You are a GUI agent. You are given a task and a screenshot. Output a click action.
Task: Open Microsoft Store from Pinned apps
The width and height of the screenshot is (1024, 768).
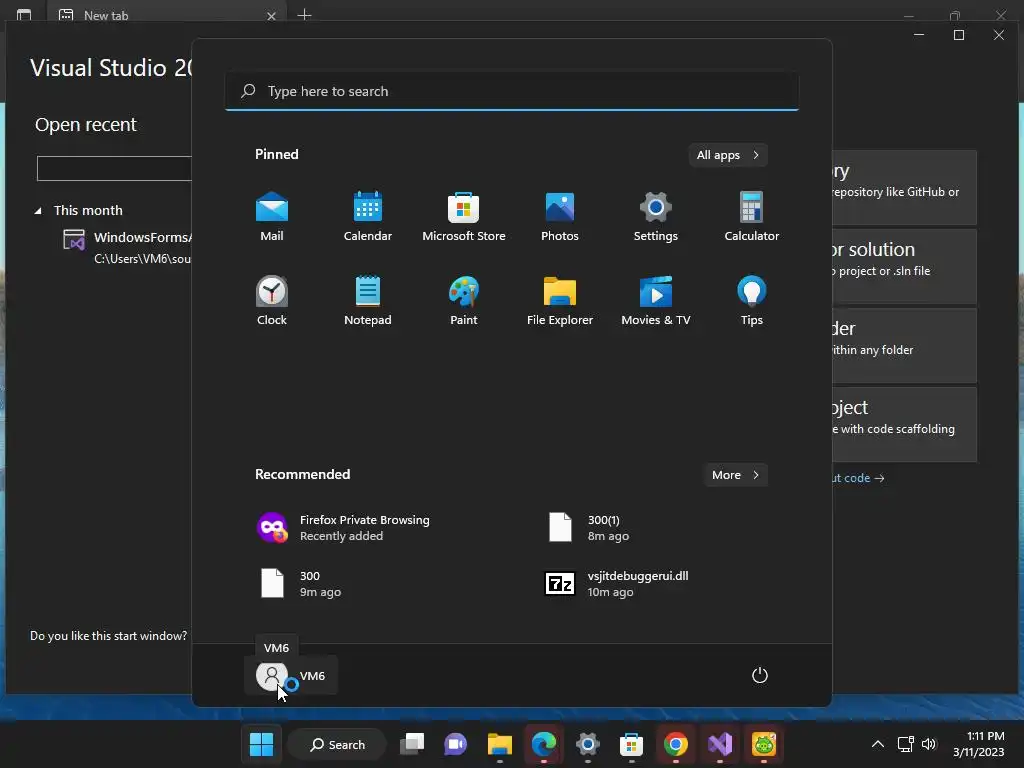(x=464, y=217)
